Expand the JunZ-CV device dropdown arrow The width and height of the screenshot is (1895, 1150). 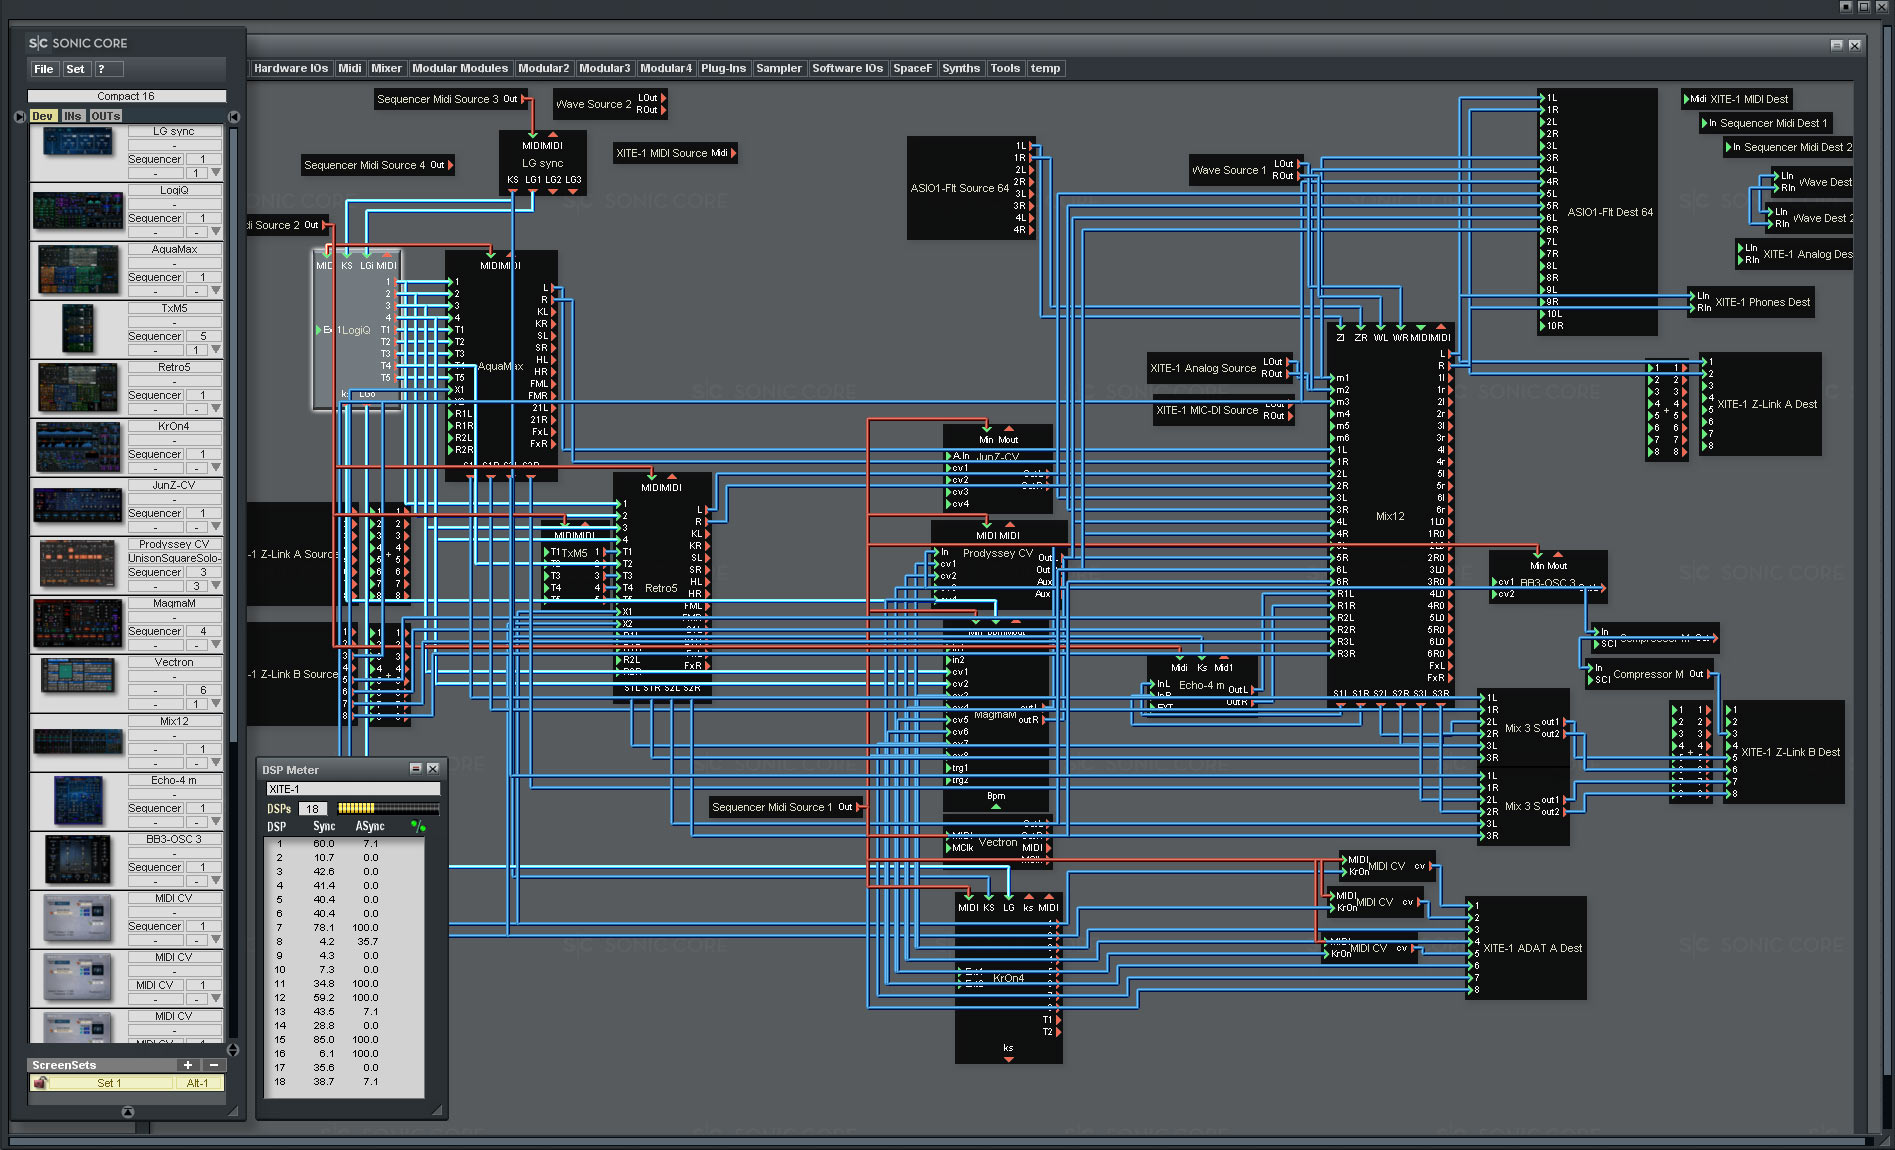(x=216, y=527)
